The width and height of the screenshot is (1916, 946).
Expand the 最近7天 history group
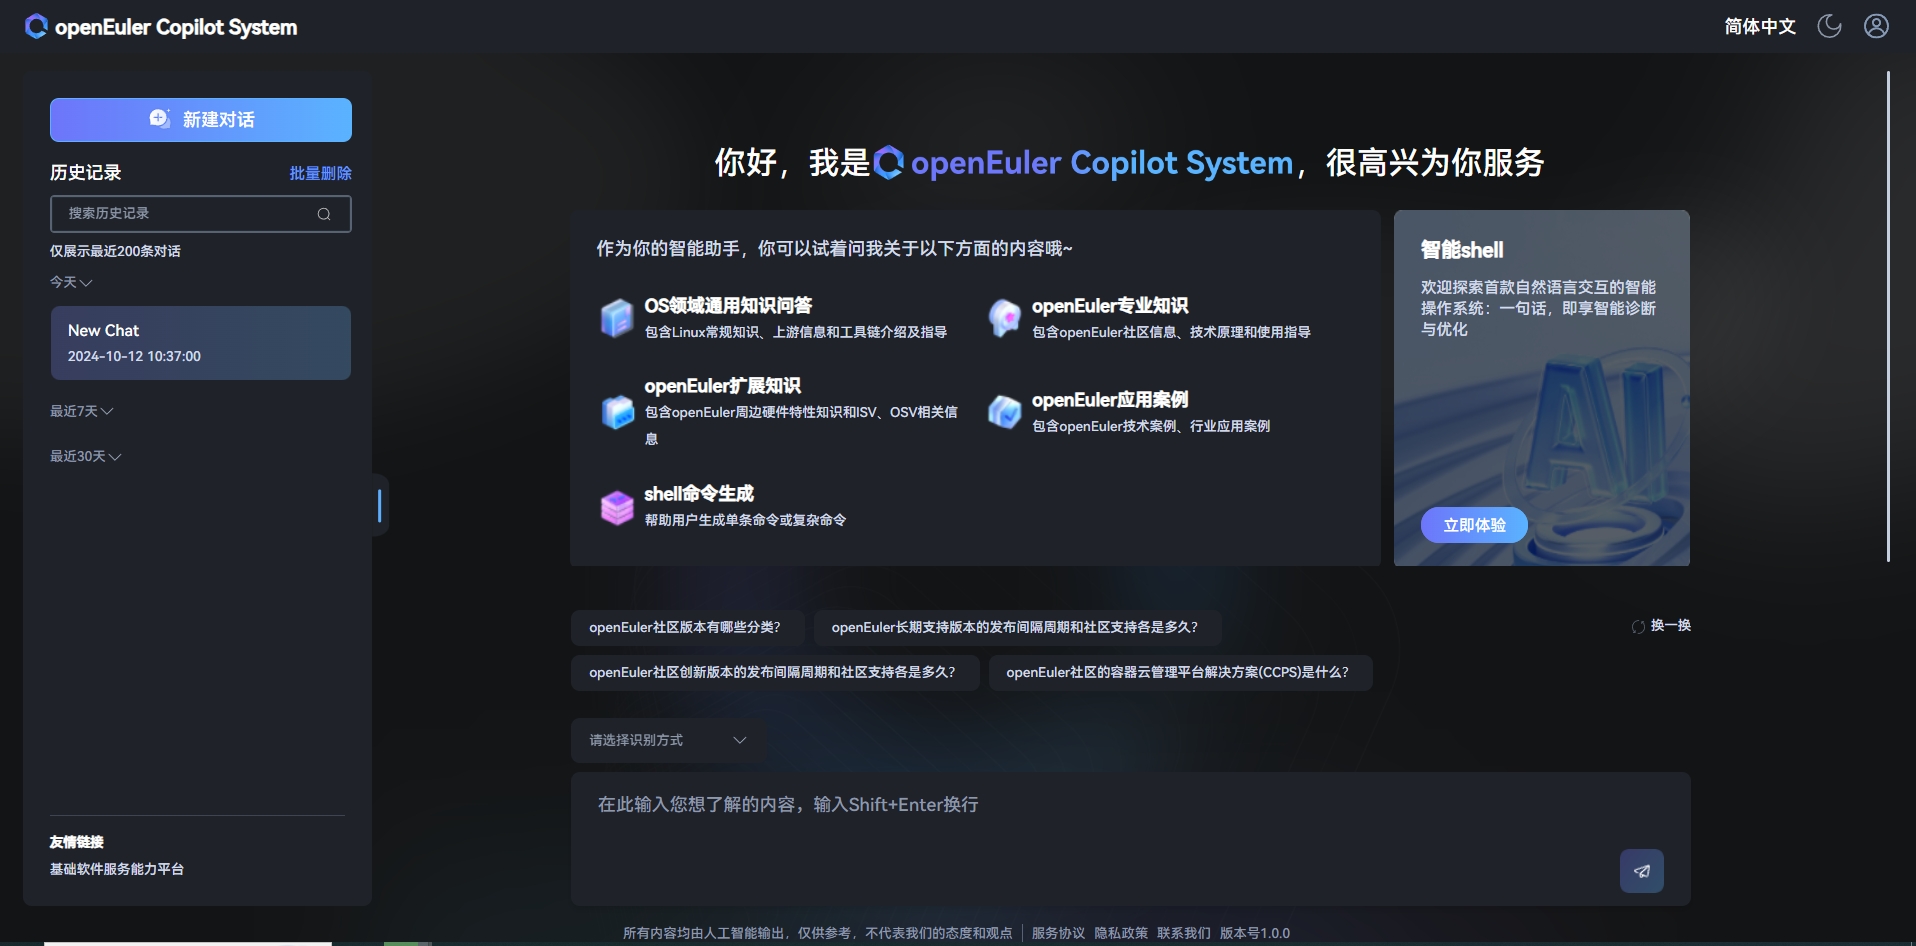(81, 411)
